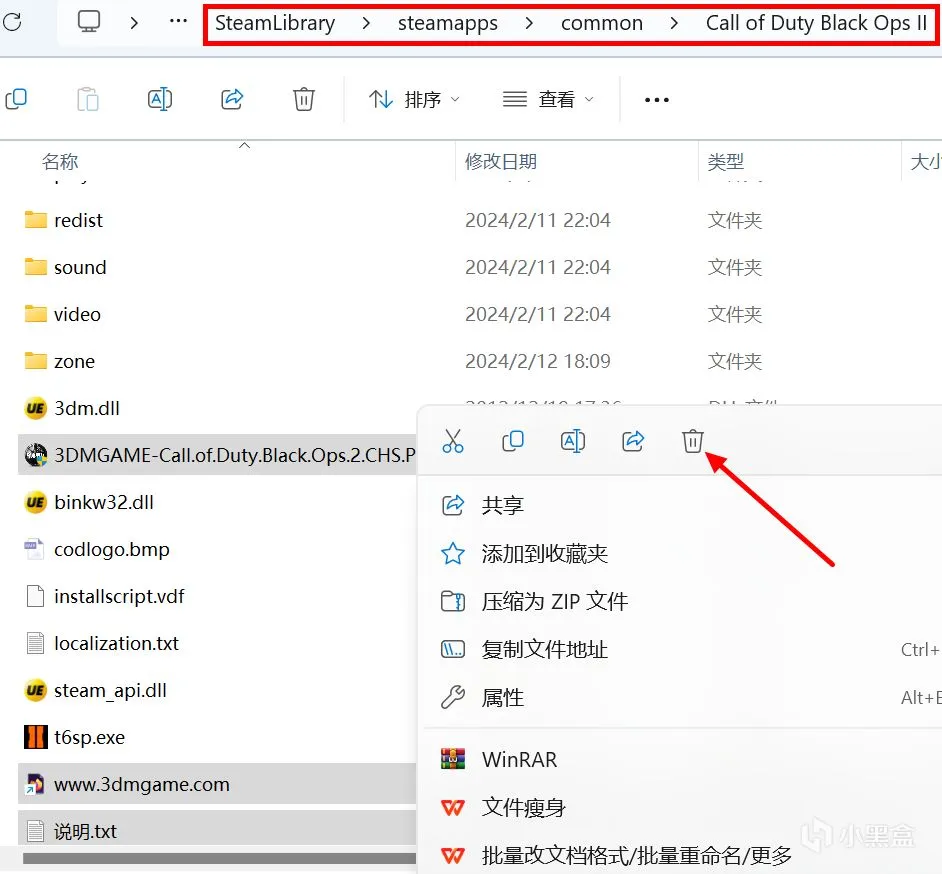Select Call of Duty Black Ops II breadcrumb

coord(816,23)
